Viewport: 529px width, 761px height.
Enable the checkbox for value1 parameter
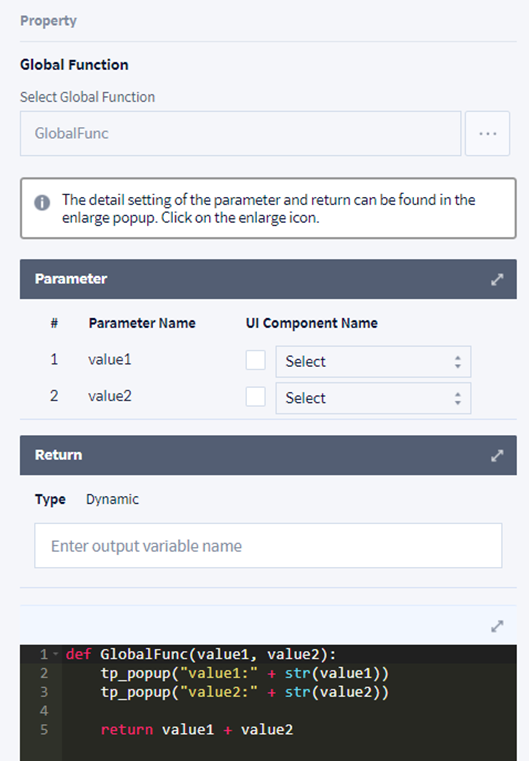(255, 360)
